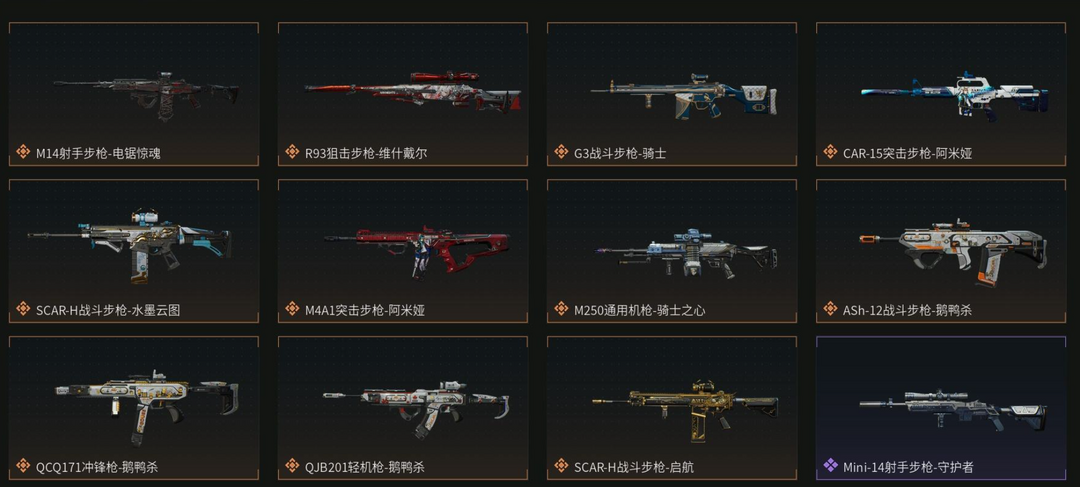Select the red M4A1 rifle image
Viewport: 1080px width, 487px height.
[x=417, y=251]
